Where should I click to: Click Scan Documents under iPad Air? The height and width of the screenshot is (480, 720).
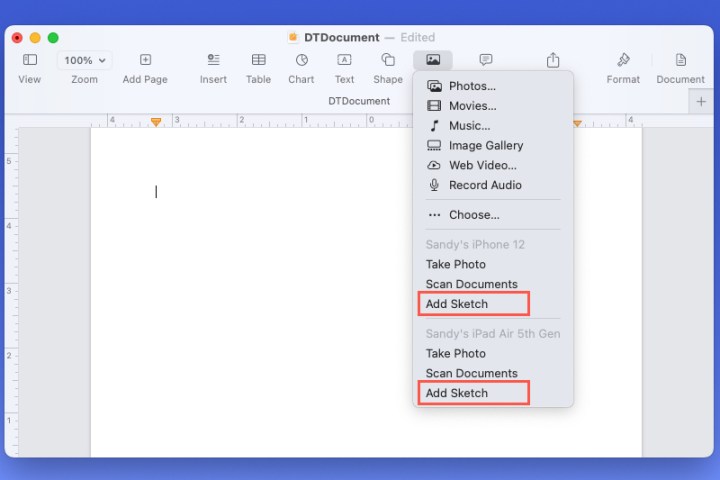click(x=471, y=373)
